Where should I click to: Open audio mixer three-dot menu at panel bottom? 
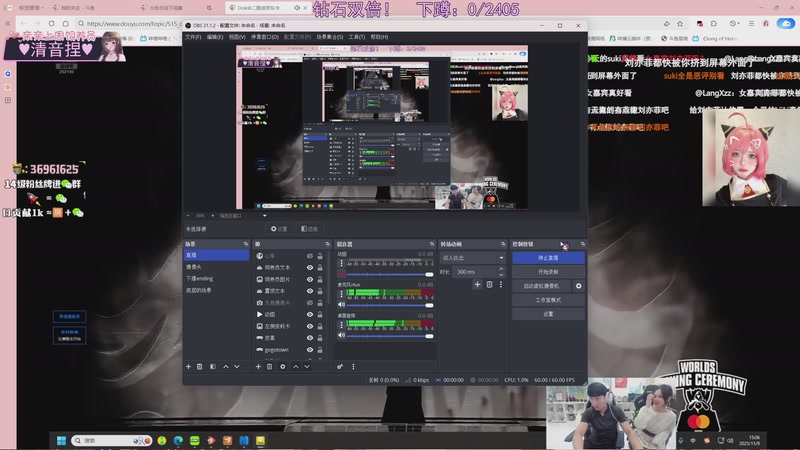353,366
